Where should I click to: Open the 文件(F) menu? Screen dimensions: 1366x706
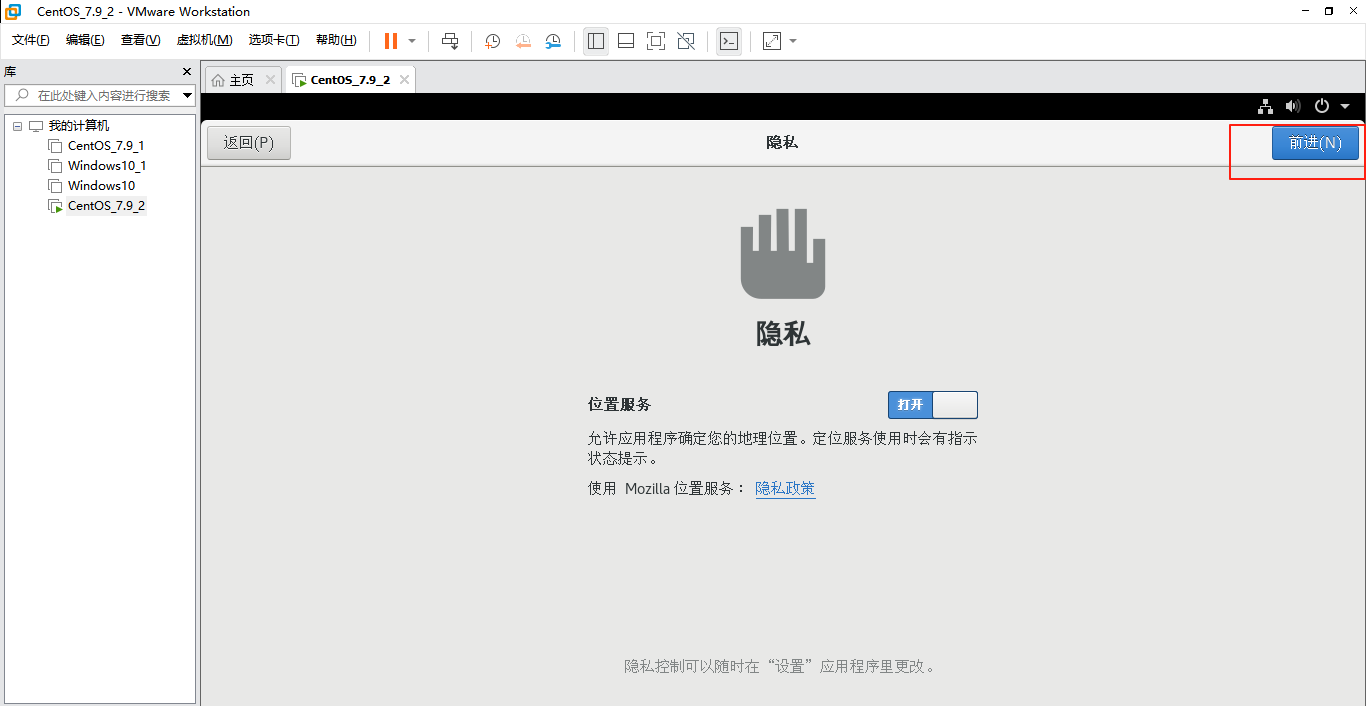point(31,40)
